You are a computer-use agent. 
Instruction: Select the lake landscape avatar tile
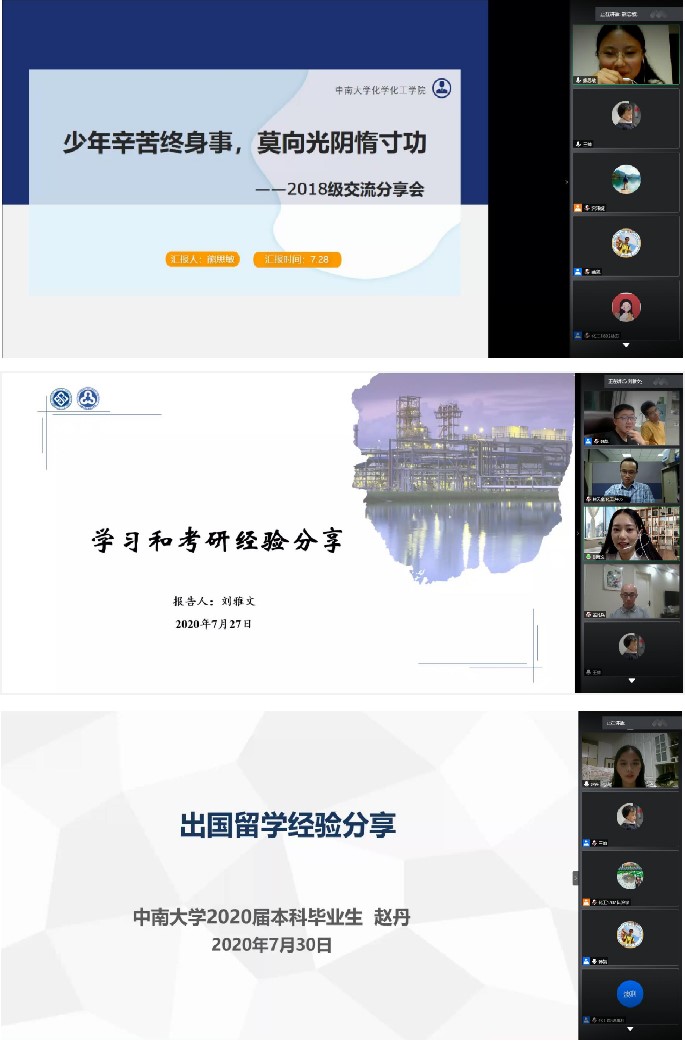point(626,179)
